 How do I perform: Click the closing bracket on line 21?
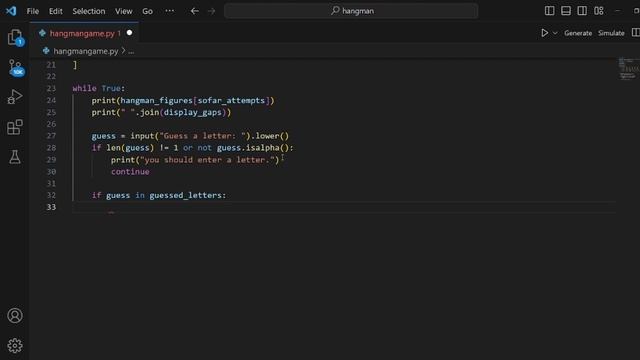click(x=75, y=65)
